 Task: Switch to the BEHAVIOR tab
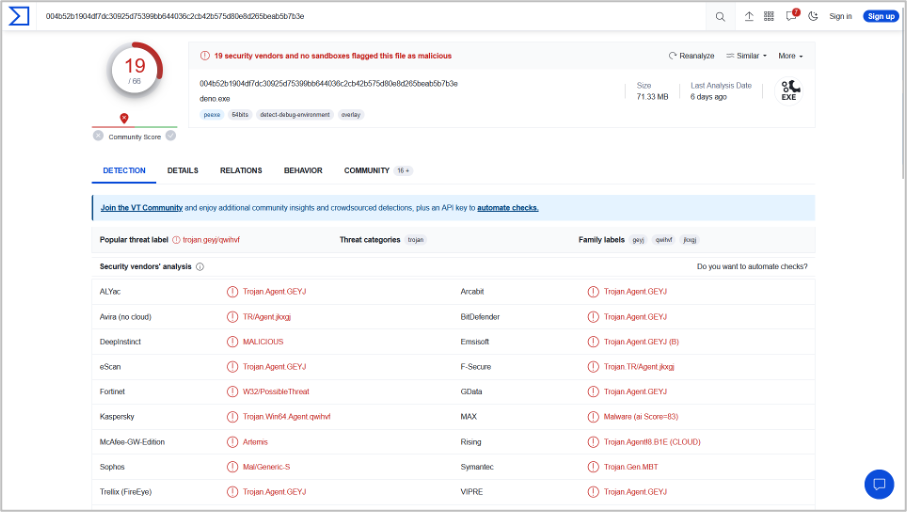click(303, 170)
